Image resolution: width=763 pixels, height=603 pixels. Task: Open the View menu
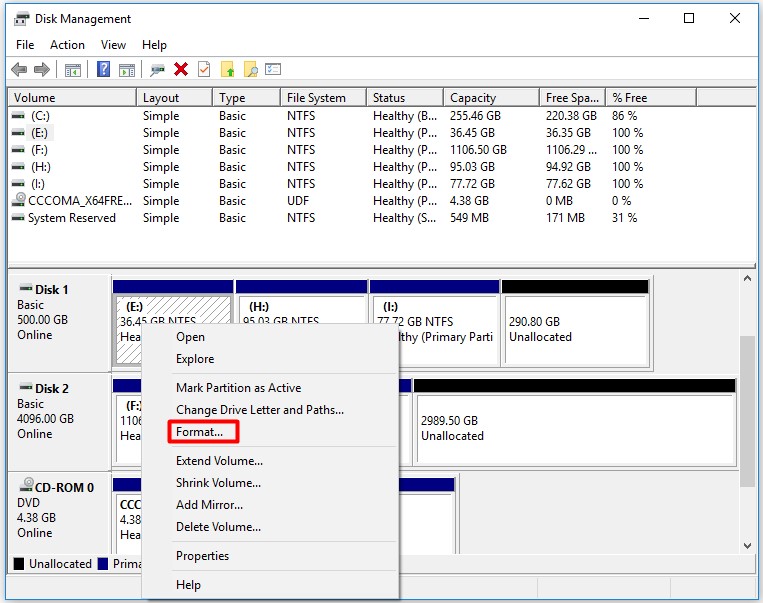(x=113, y=45)
